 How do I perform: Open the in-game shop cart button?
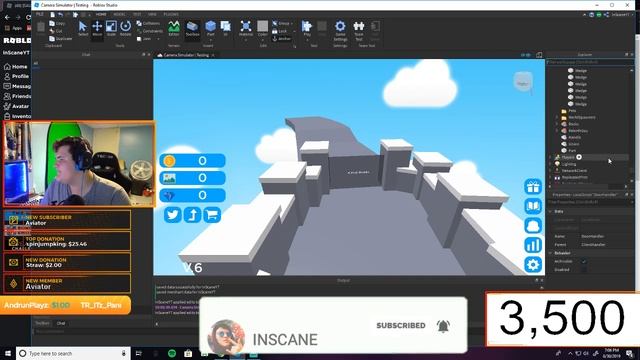(x=212, y=215)
